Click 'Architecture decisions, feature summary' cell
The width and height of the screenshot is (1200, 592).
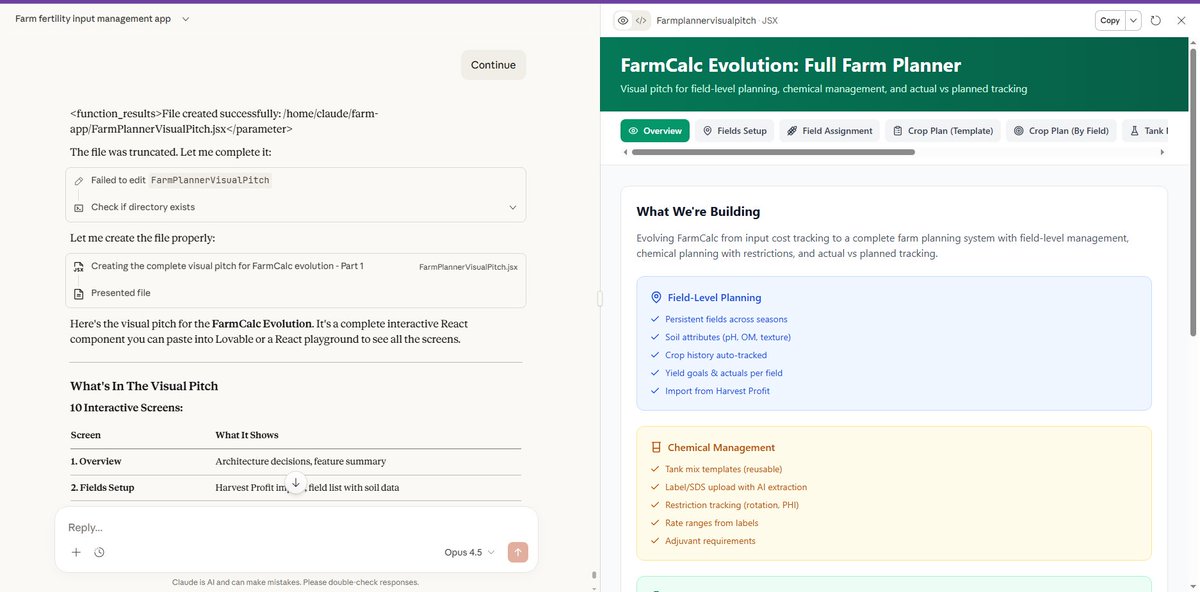[x=301, y=461]
